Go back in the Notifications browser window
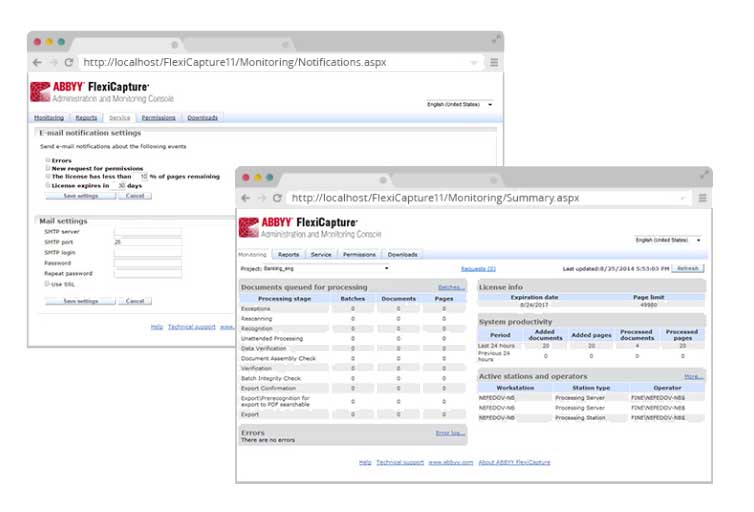 point(37,62)
